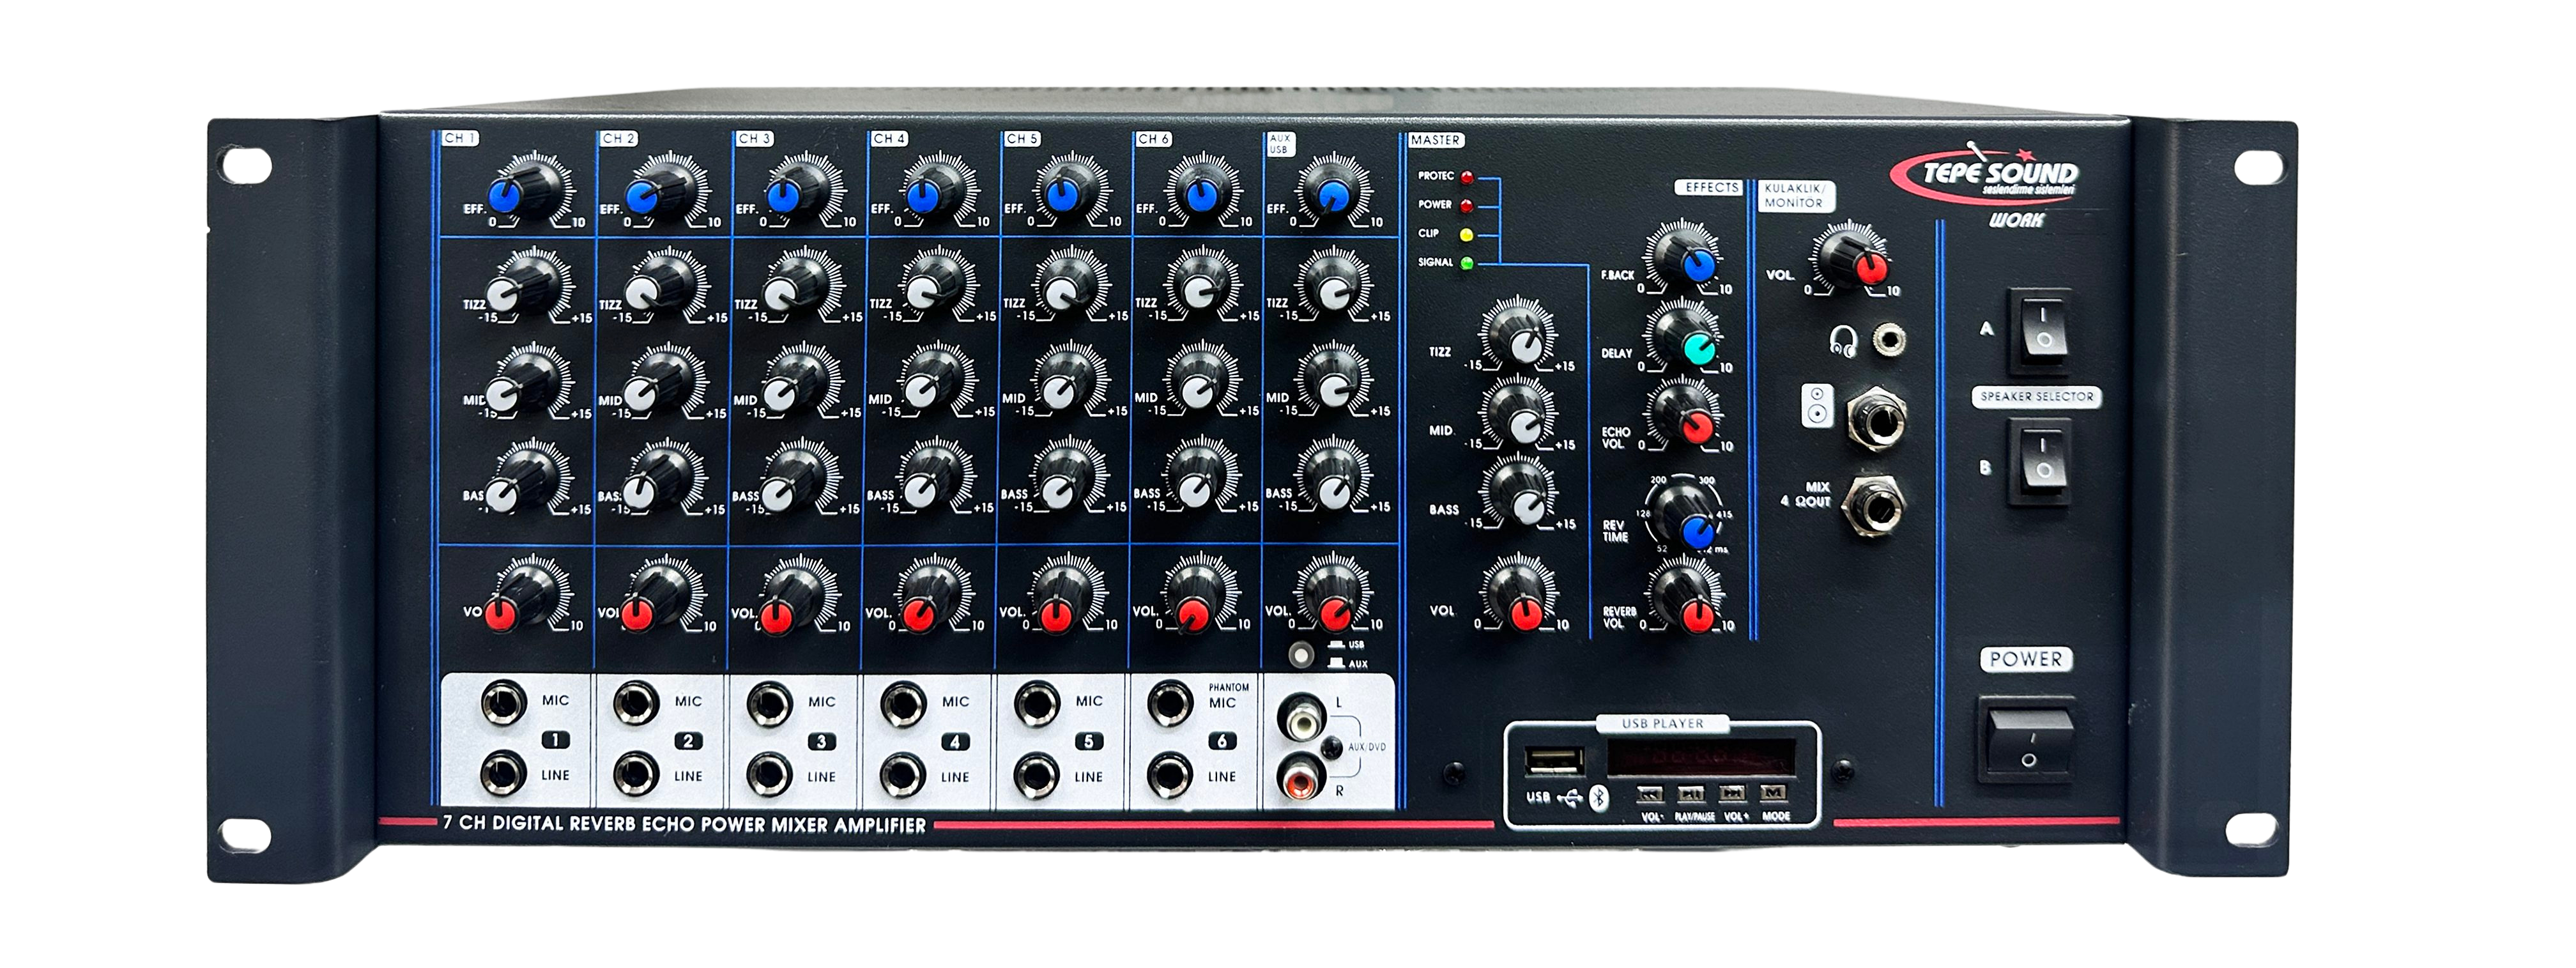Click the channel 3 LINE input jack
Image resolution: width=2576 pixels, height=968 pixels.
[769, 775]
